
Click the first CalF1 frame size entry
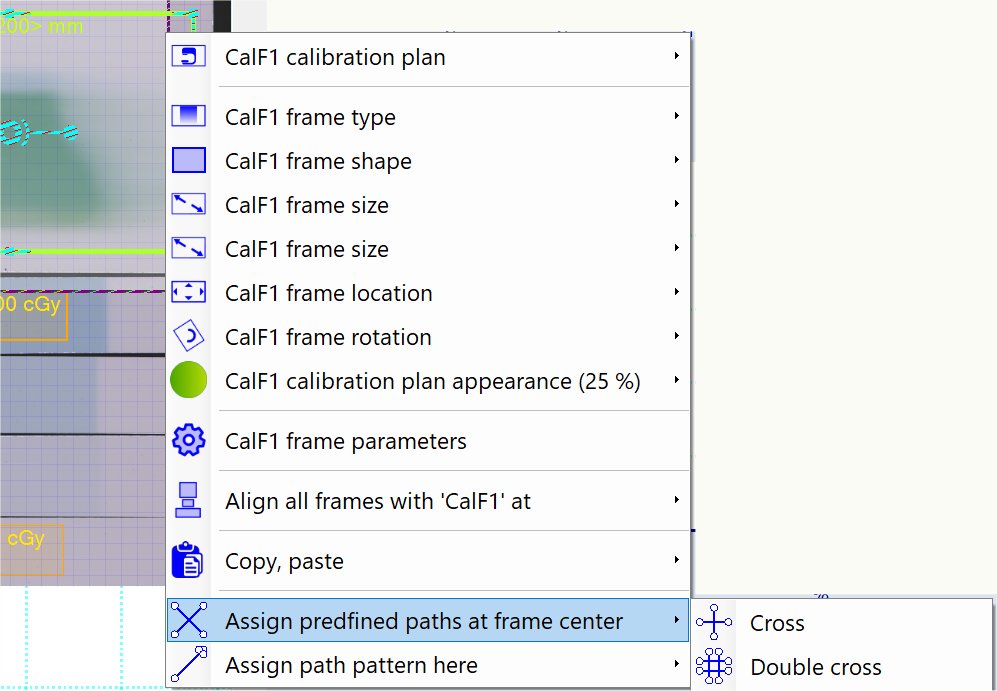tap(307, 205)
